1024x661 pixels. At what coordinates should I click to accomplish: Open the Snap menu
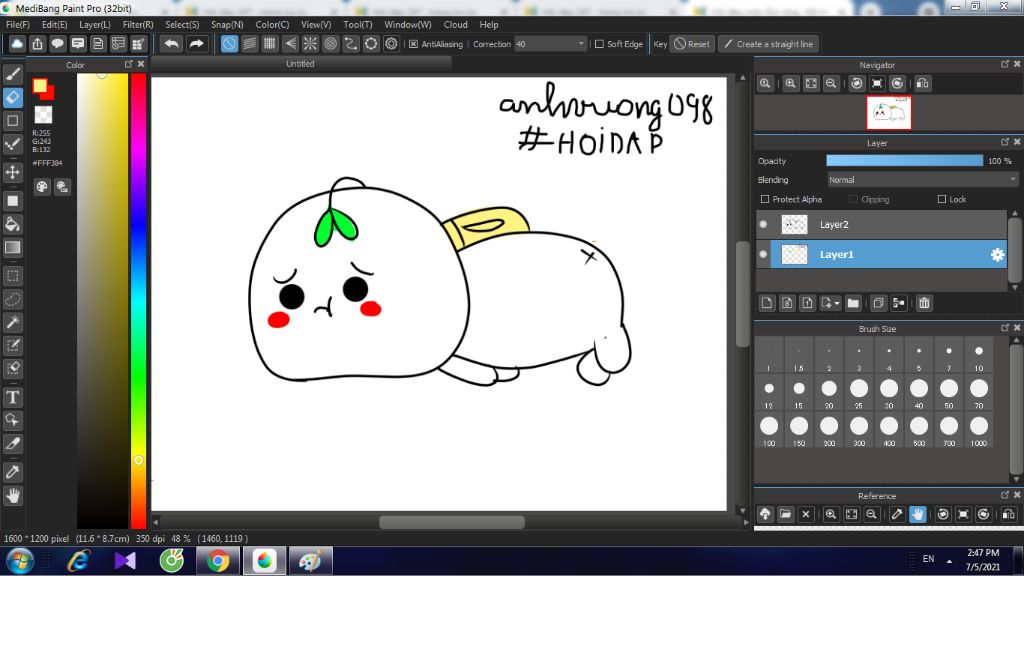pos(227,24)
